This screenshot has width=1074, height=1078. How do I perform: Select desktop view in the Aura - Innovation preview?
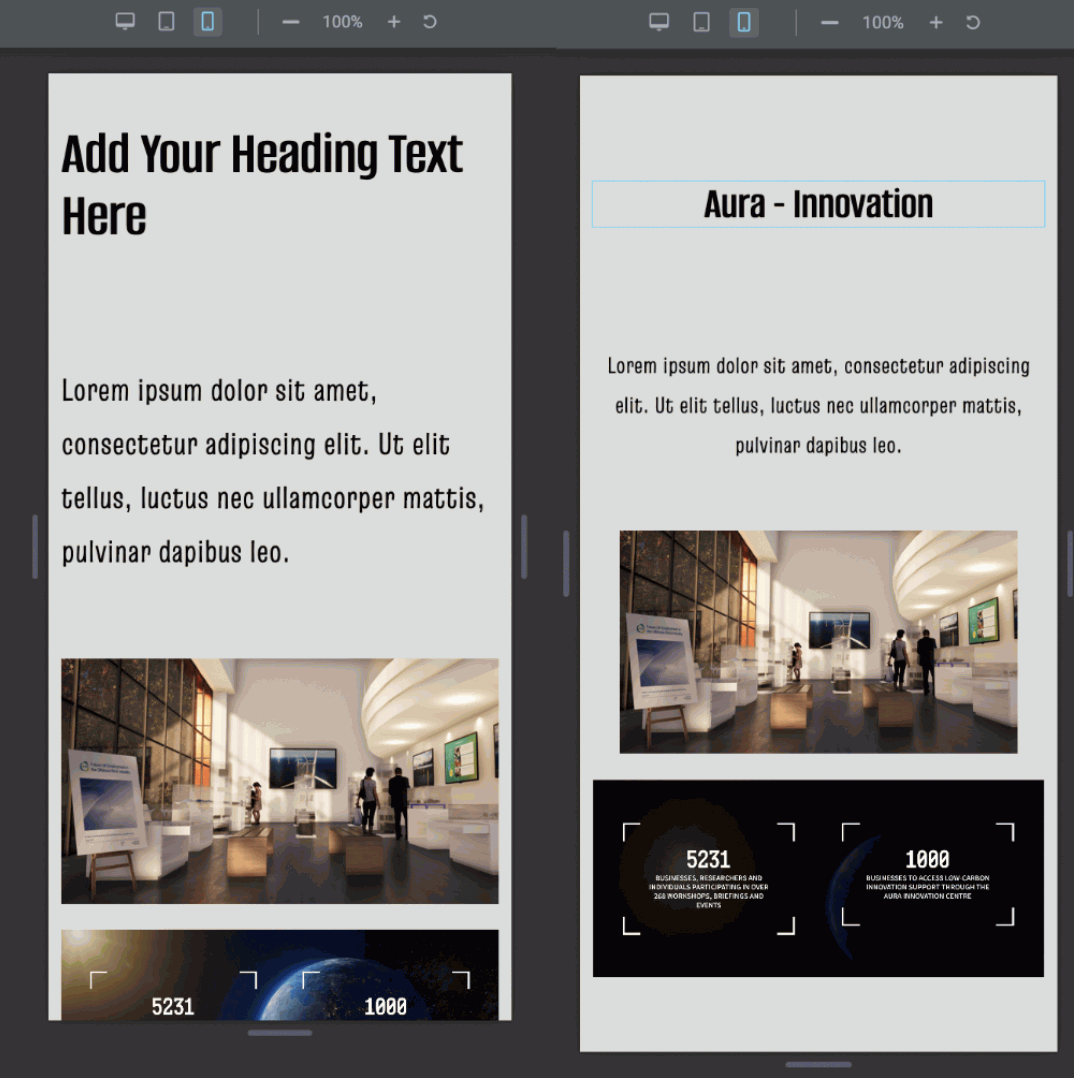(659, 23)
